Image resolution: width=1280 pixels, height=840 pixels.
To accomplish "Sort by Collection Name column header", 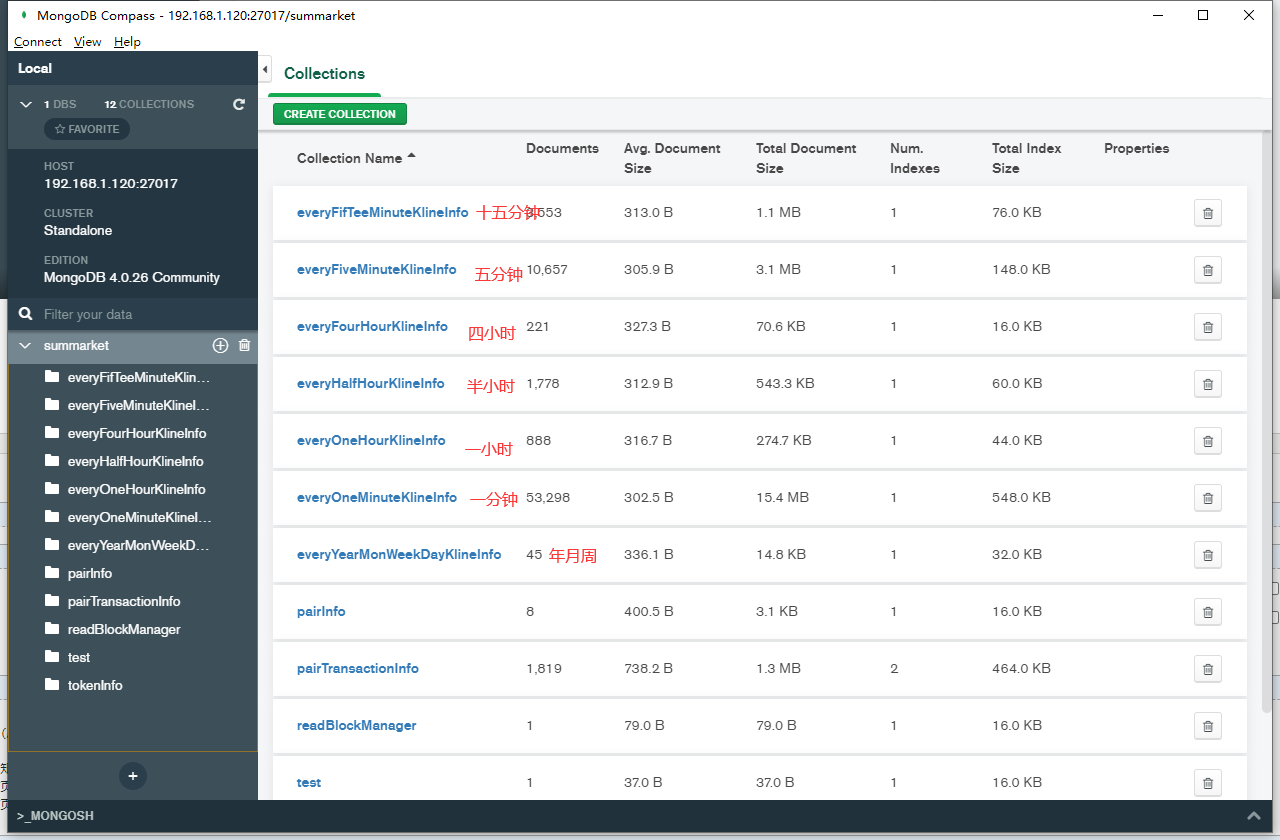I will click(356, 158).
